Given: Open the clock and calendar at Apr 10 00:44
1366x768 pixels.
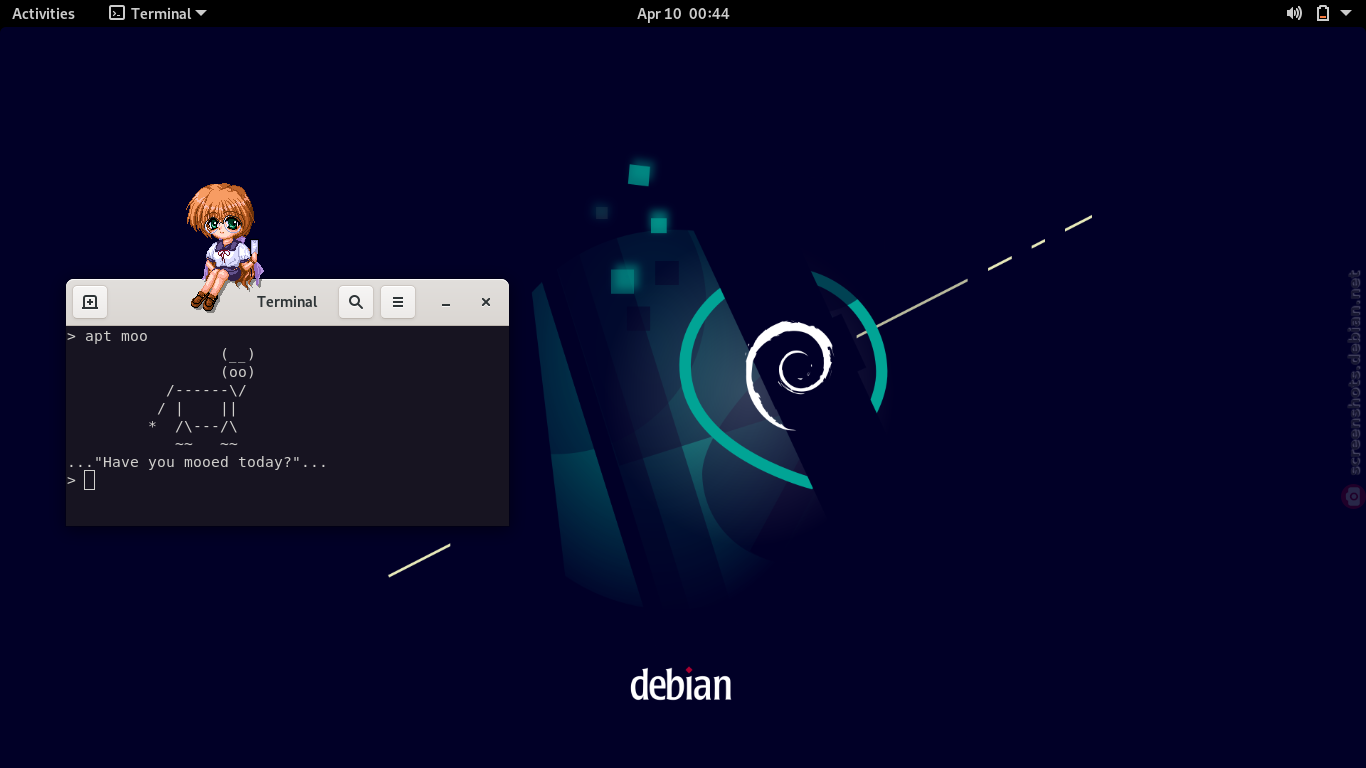Looking at the screenshot, I should tap(683, 13).
